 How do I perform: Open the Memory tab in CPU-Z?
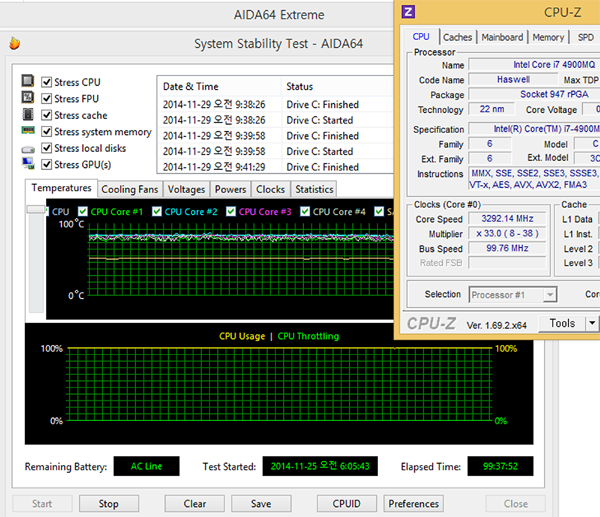(x=548, y=38)
